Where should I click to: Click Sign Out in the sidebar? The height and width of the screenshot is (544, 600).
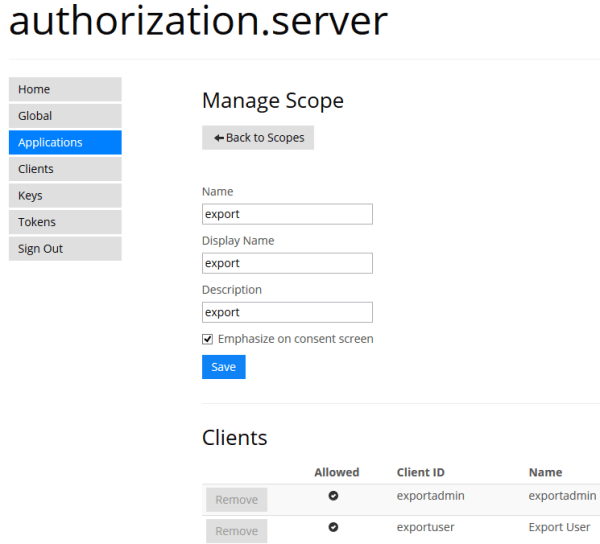65,248
